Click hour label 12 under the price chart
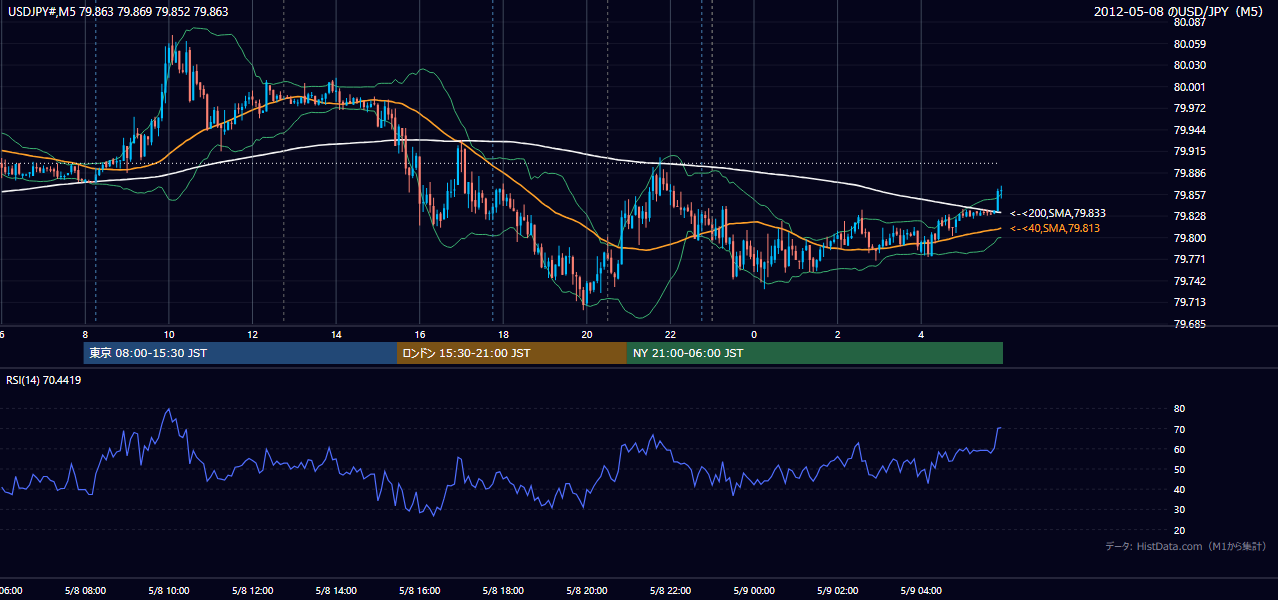The width and height of the screenshot is (1278, 600). click(x=253, y=334)
